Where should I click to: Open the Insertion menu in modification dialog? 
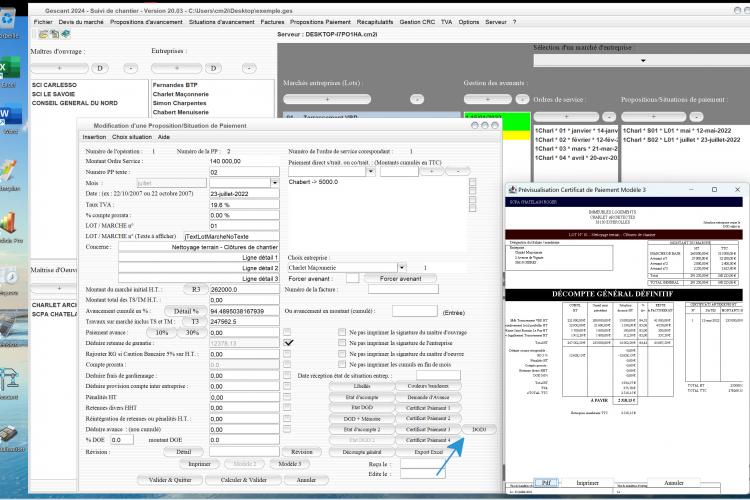(94, 137)
